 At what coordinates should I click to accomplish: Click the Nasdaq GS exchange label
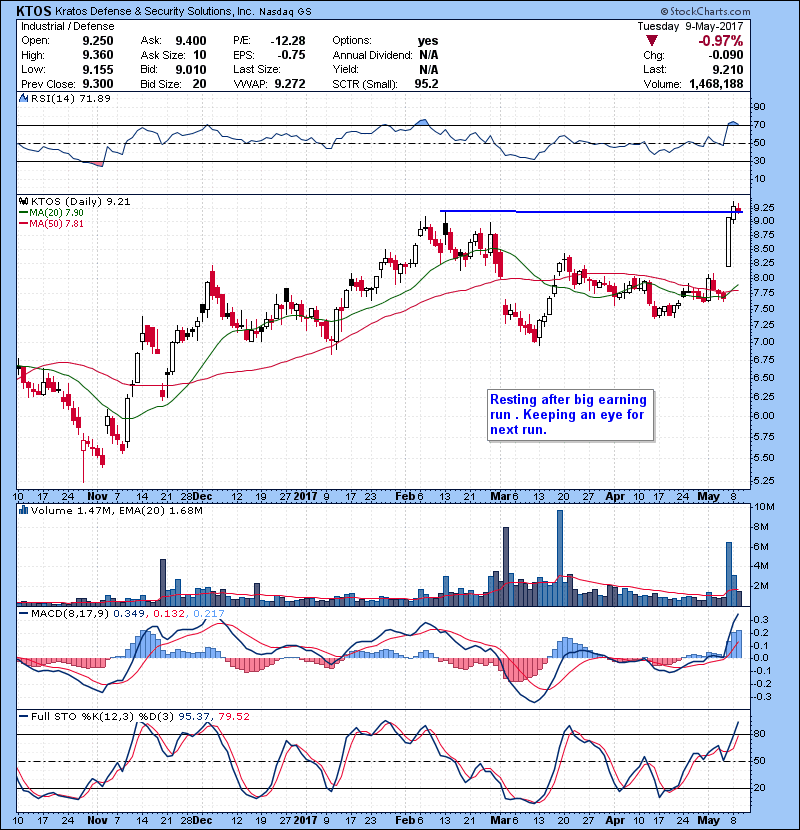285,12
